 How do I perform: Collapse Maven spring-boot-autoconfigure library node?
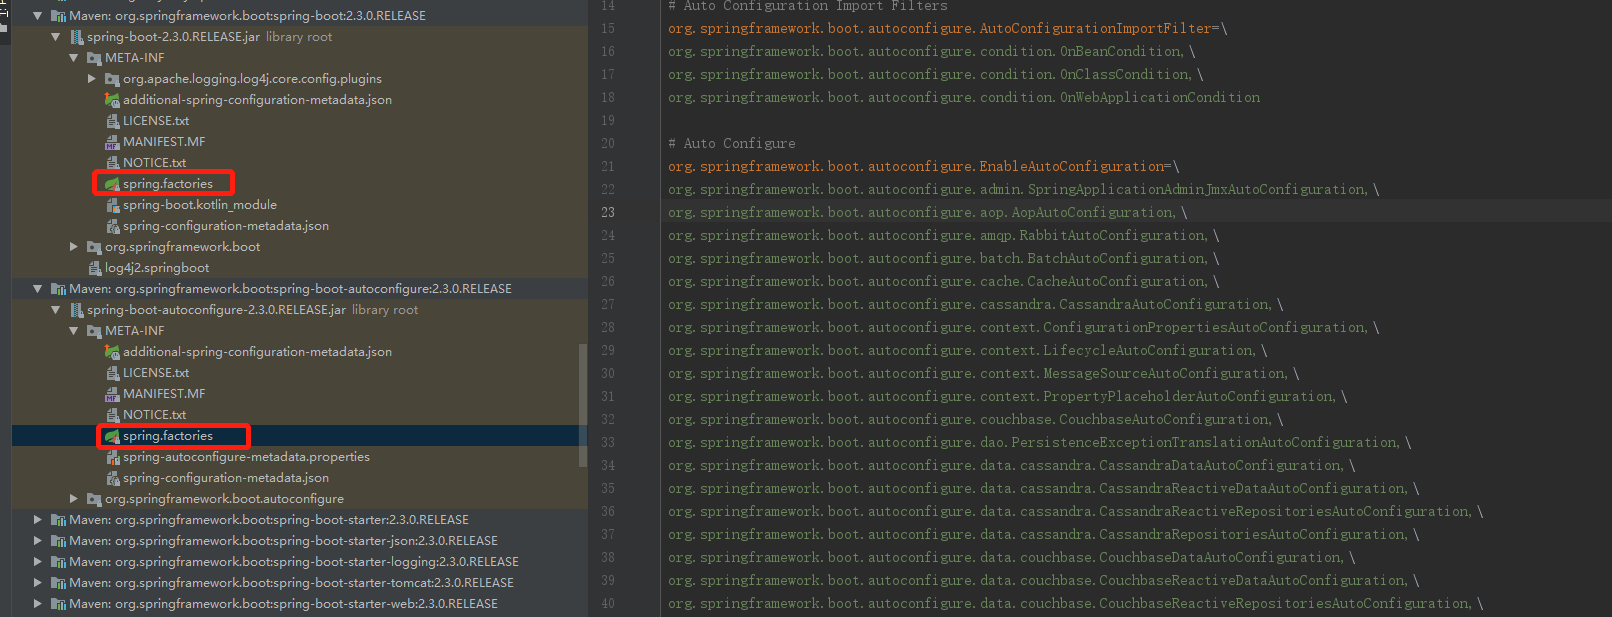point(38,289)
